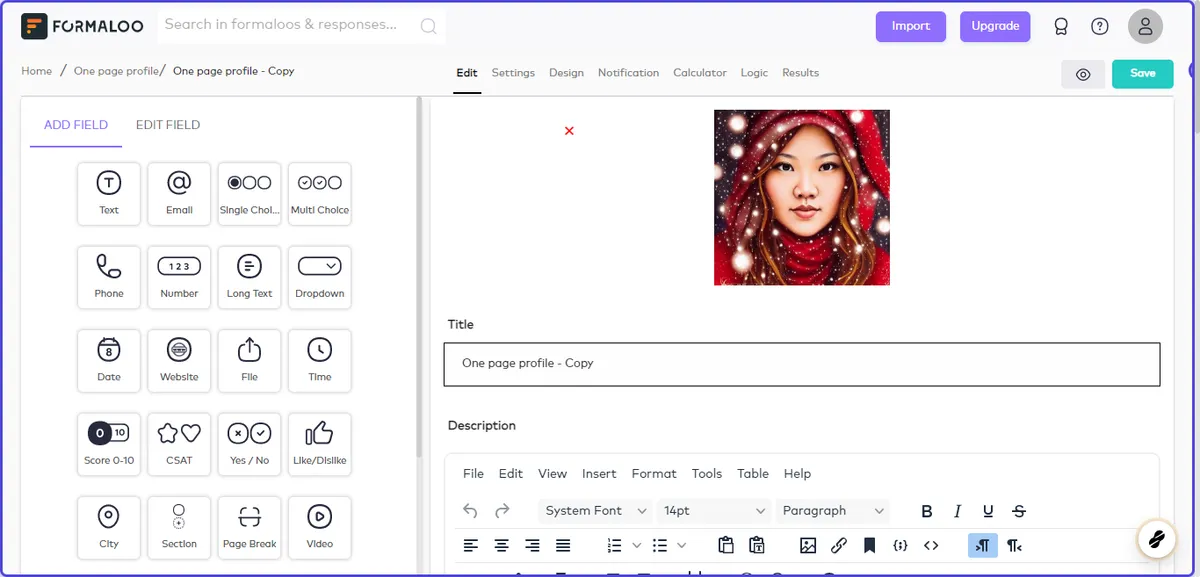Add a Multi Choice field
The width and height of the screenshot is (1200, 577).
tap(320, 194)
